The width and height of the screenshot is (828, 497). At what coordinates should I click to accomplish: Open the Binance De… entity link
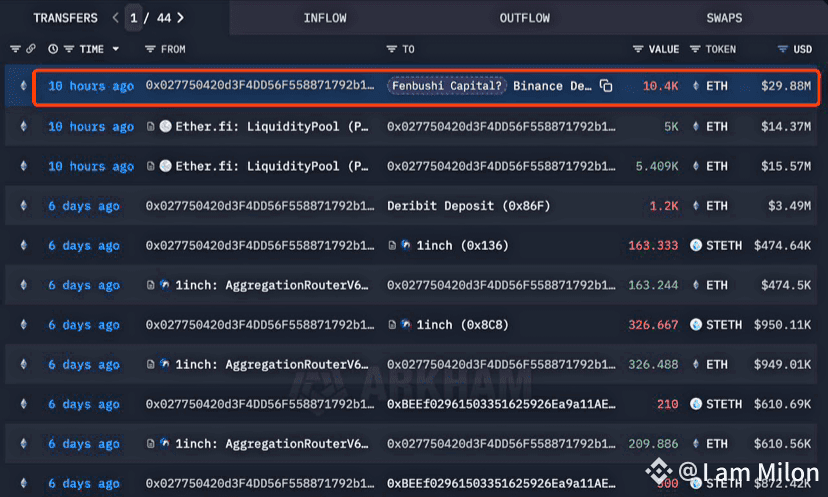pos(552,86)
